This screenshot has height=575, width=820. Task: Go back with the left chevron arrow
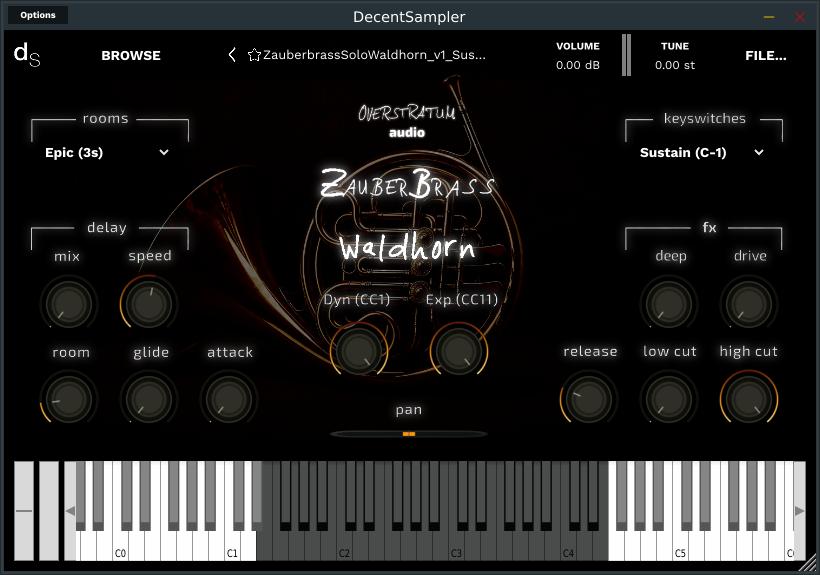click(232, 55)
